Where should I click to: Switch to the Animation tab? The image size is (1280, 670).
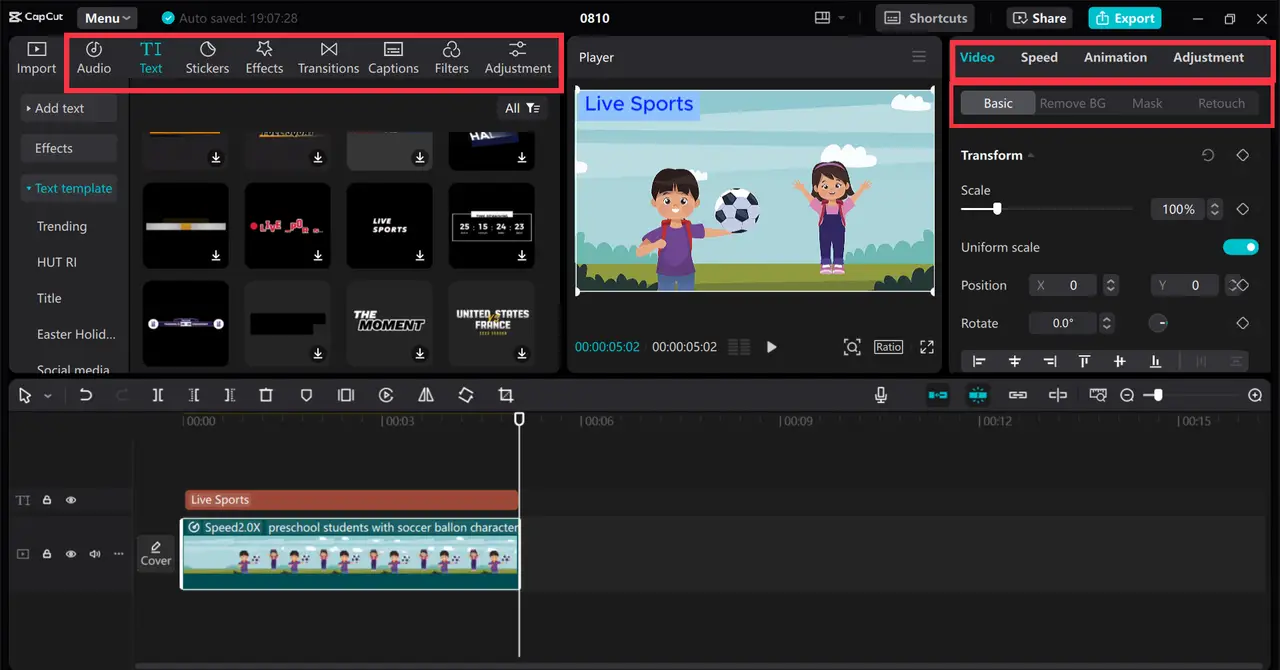[x=1115, y=57]
